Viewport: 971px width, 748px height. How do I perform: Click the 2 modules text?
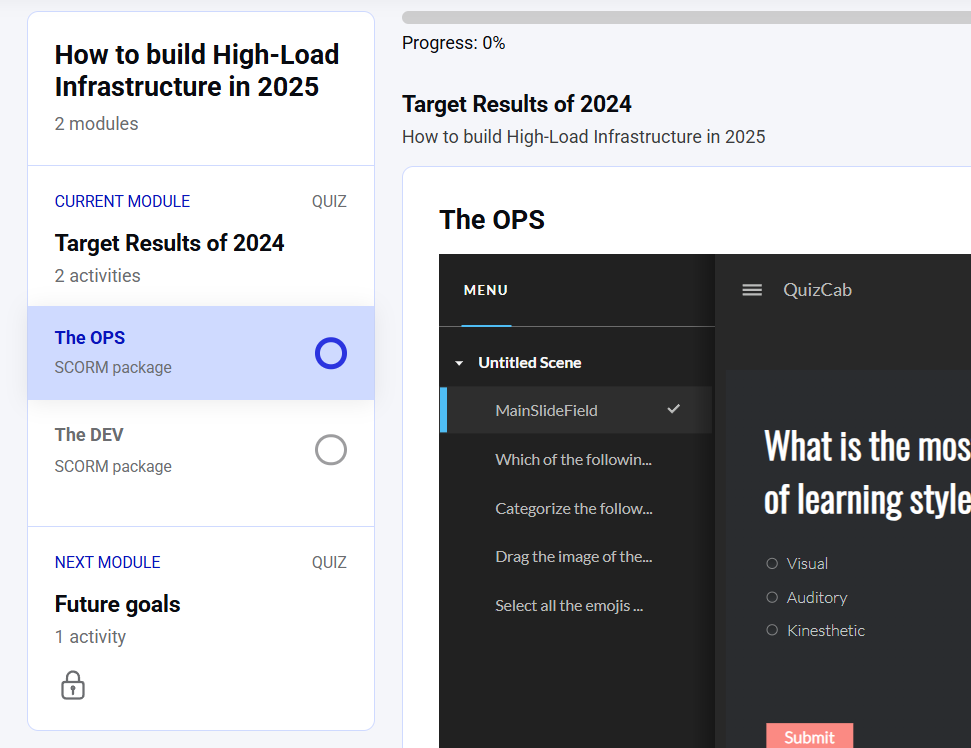click(96, 124)
